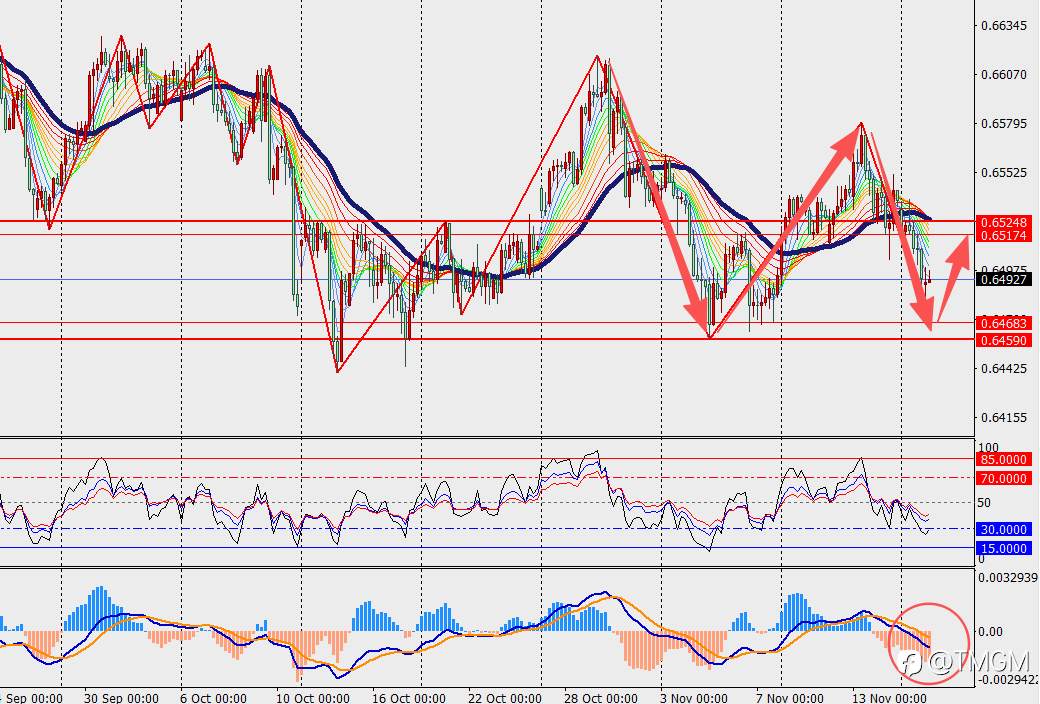The width and height of the screenshot is (1040, 704).
Task: Select the 0.00 MACD zero label
Action: click(x=990, y=632)
